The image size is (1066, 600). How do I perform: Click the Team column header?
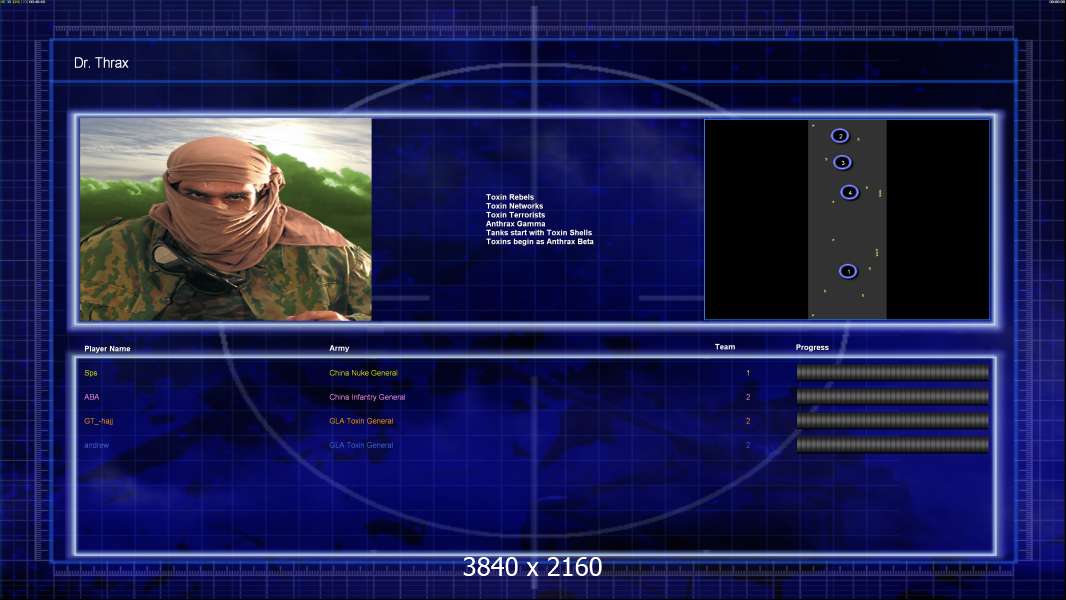[725, 347]
